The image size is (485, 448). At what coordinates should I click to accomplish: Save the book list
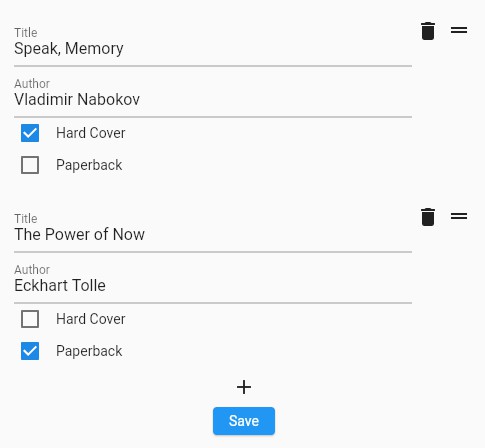pos(244,421)
